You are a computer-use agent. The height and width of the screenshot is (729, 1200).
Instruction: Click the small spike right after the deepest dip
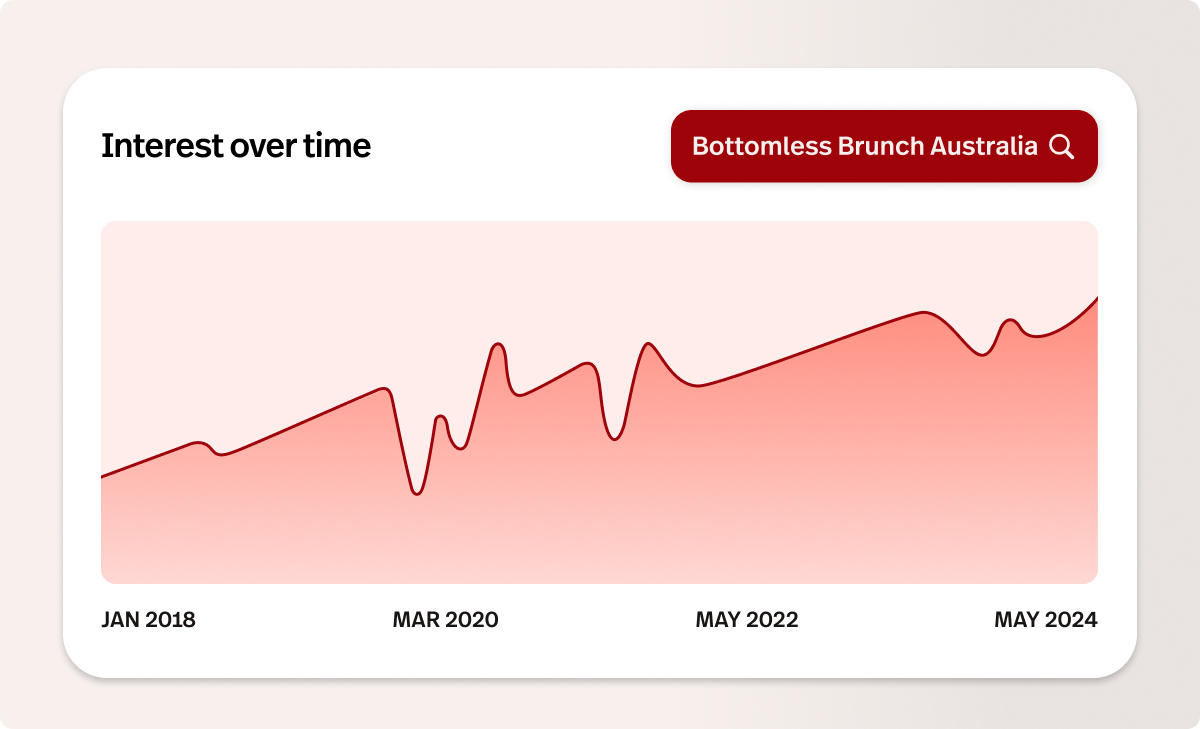coord(440,416)
